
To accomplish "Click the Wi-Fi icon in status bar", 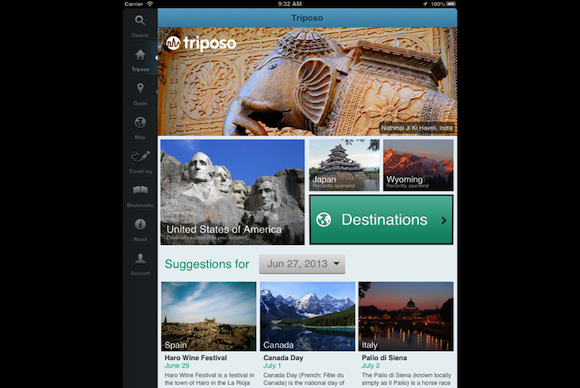I will [x=150, y=4].
